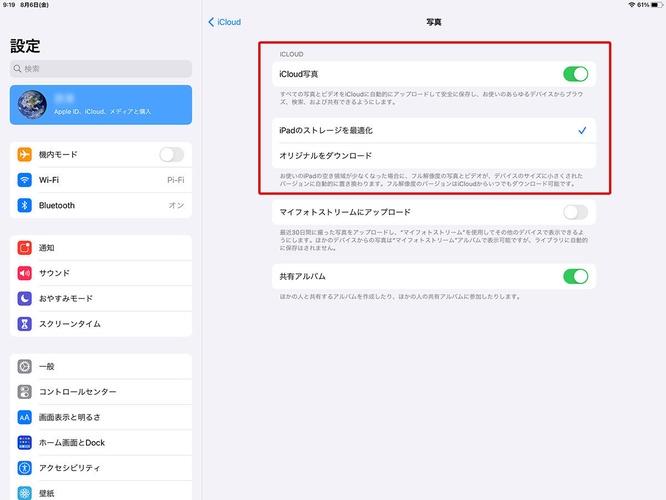The width and height of the screenshot is (666, 500).
Task: Open コントロールセンター settings row
Action: [101, 392]
